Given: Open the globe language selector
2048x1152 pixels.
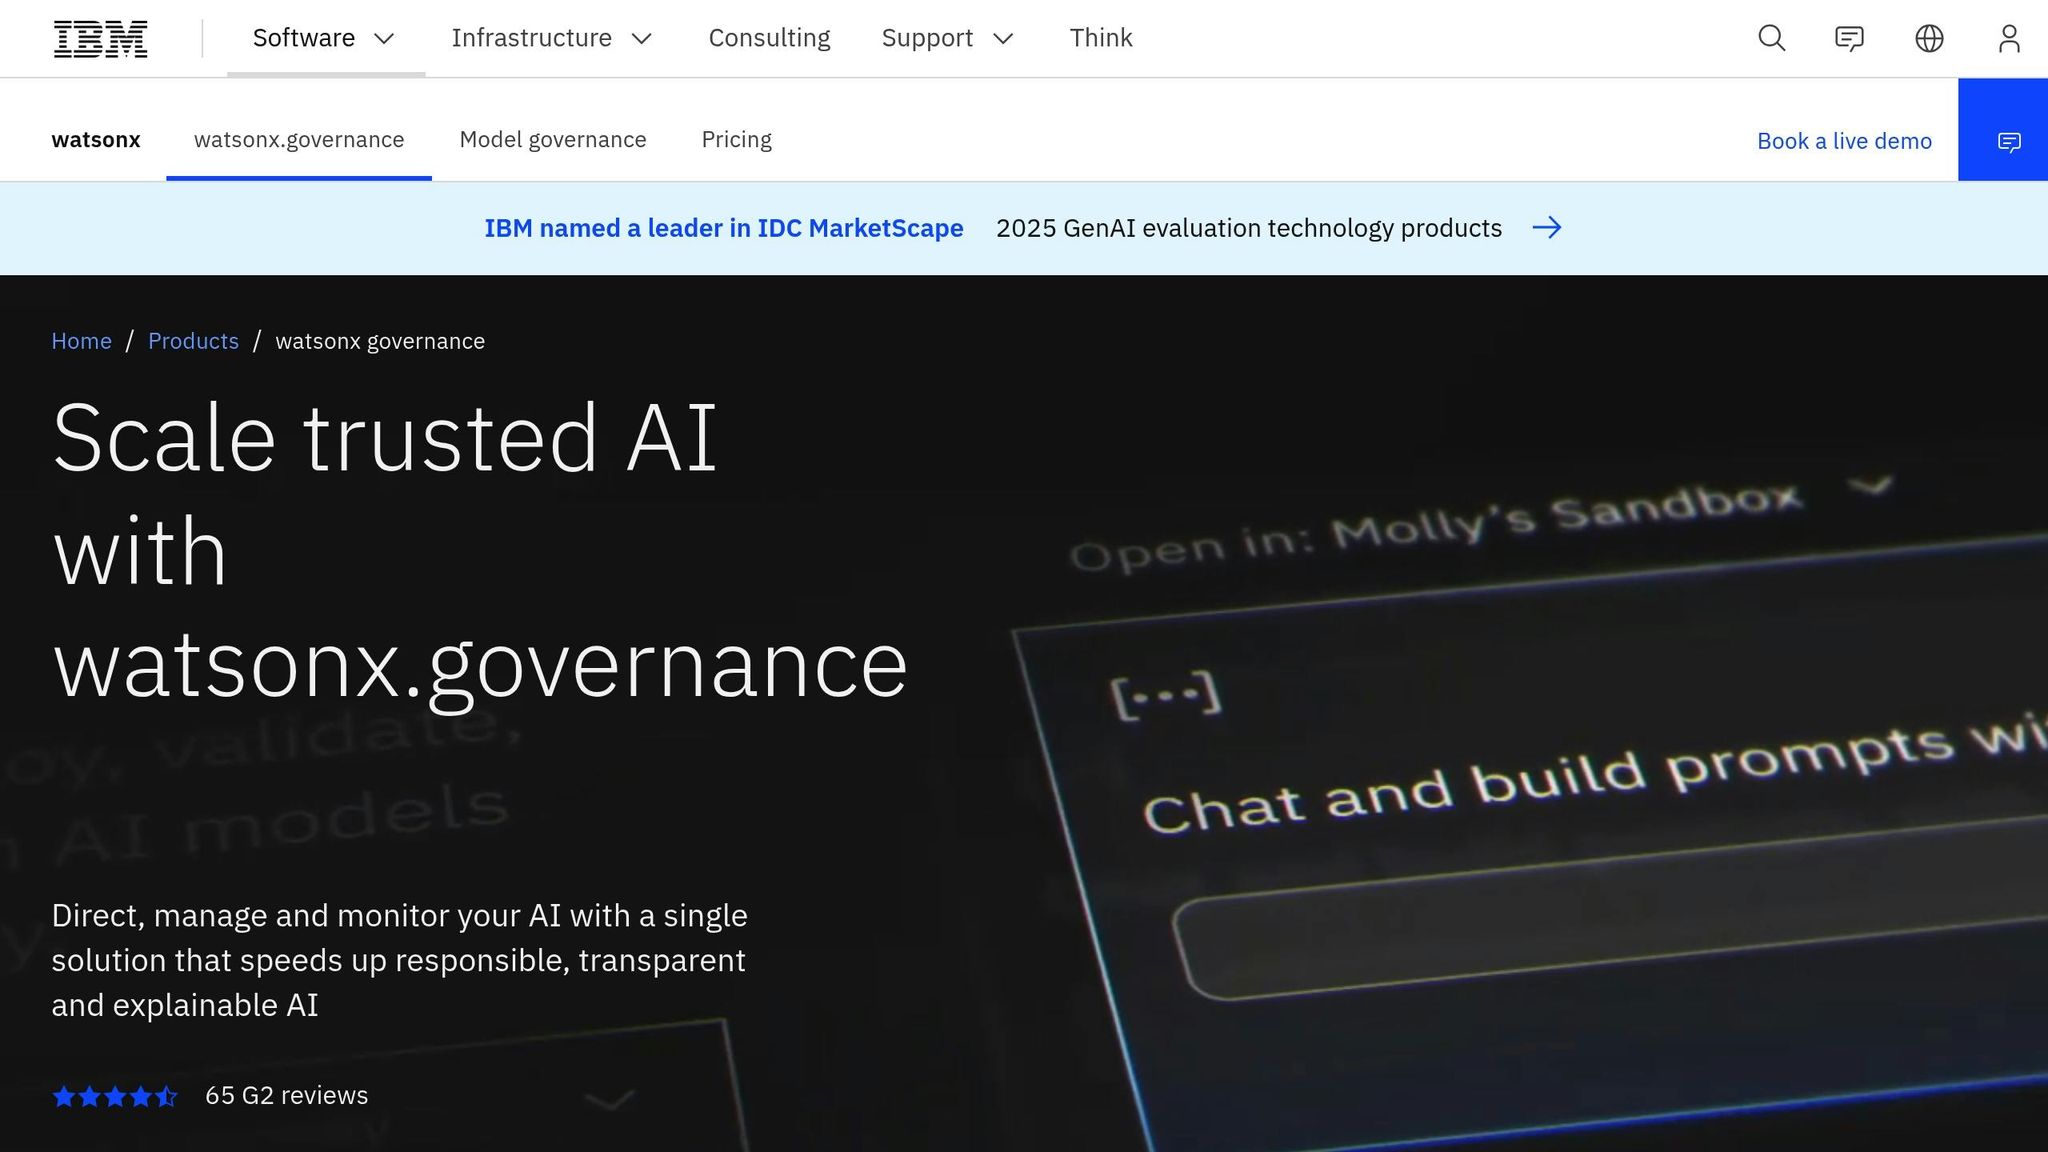Looking at the screenshot, I should coord(1929,38).
